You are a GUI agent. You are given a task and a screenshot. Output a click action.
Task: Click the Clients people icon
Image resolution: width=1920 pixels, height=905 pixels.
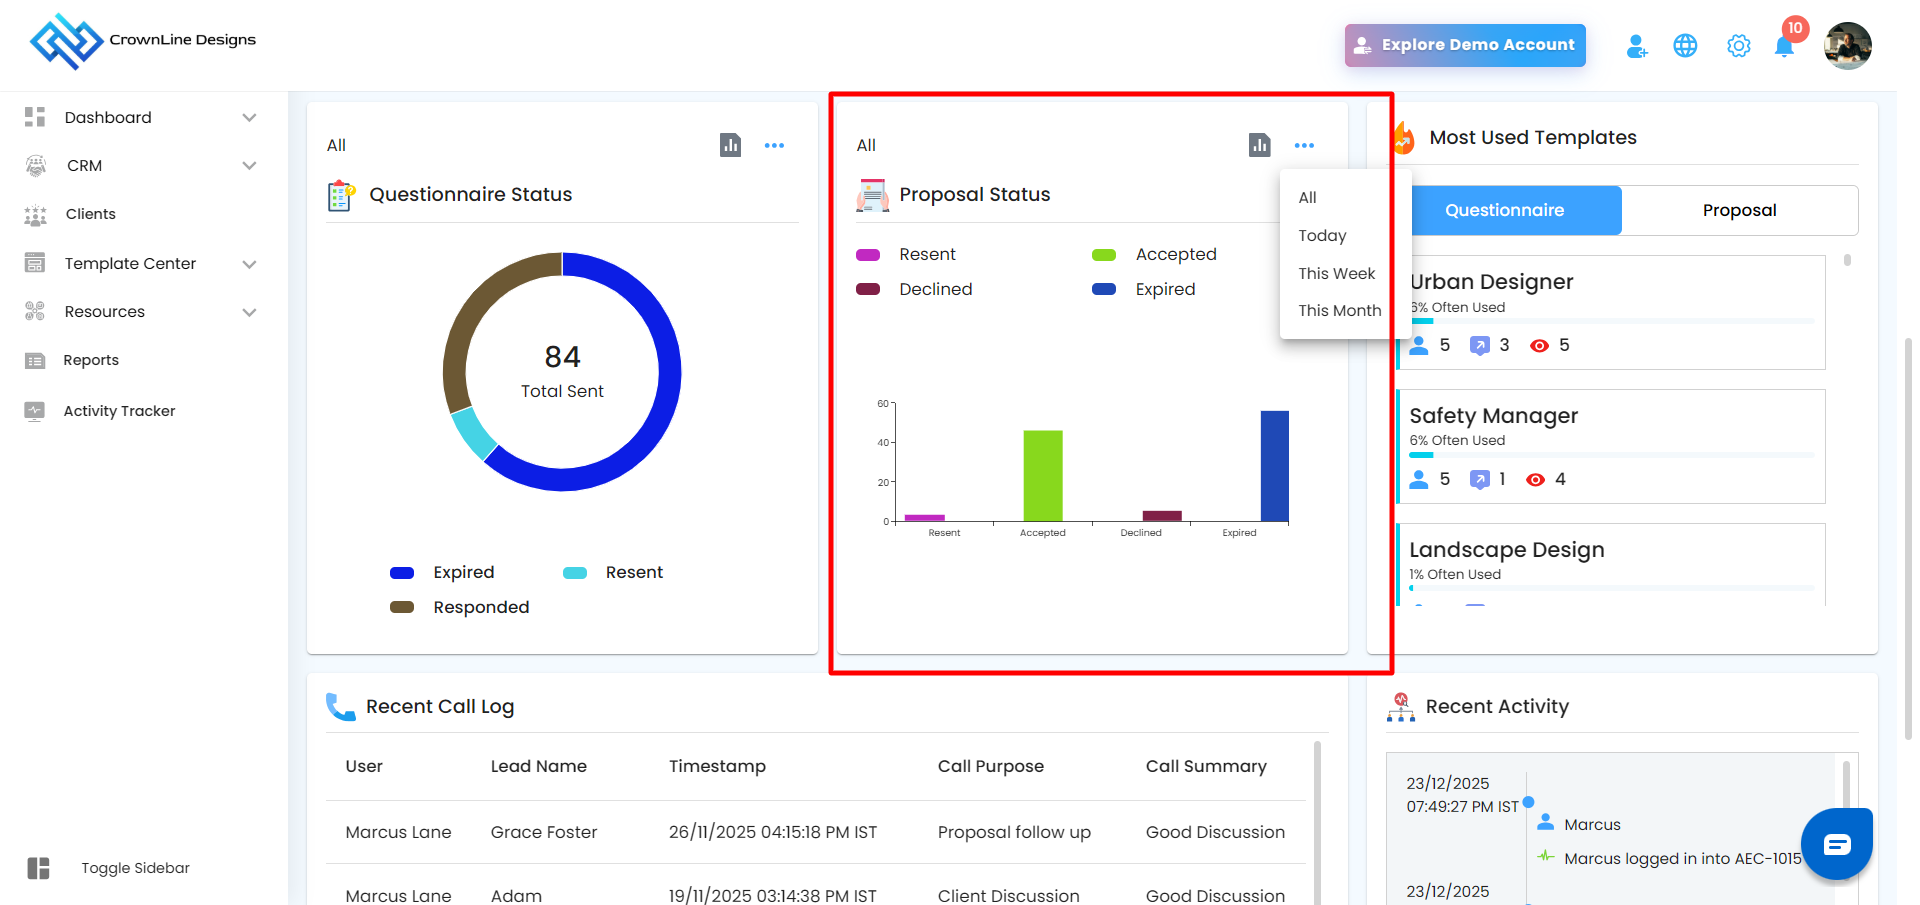pos(35,214)
